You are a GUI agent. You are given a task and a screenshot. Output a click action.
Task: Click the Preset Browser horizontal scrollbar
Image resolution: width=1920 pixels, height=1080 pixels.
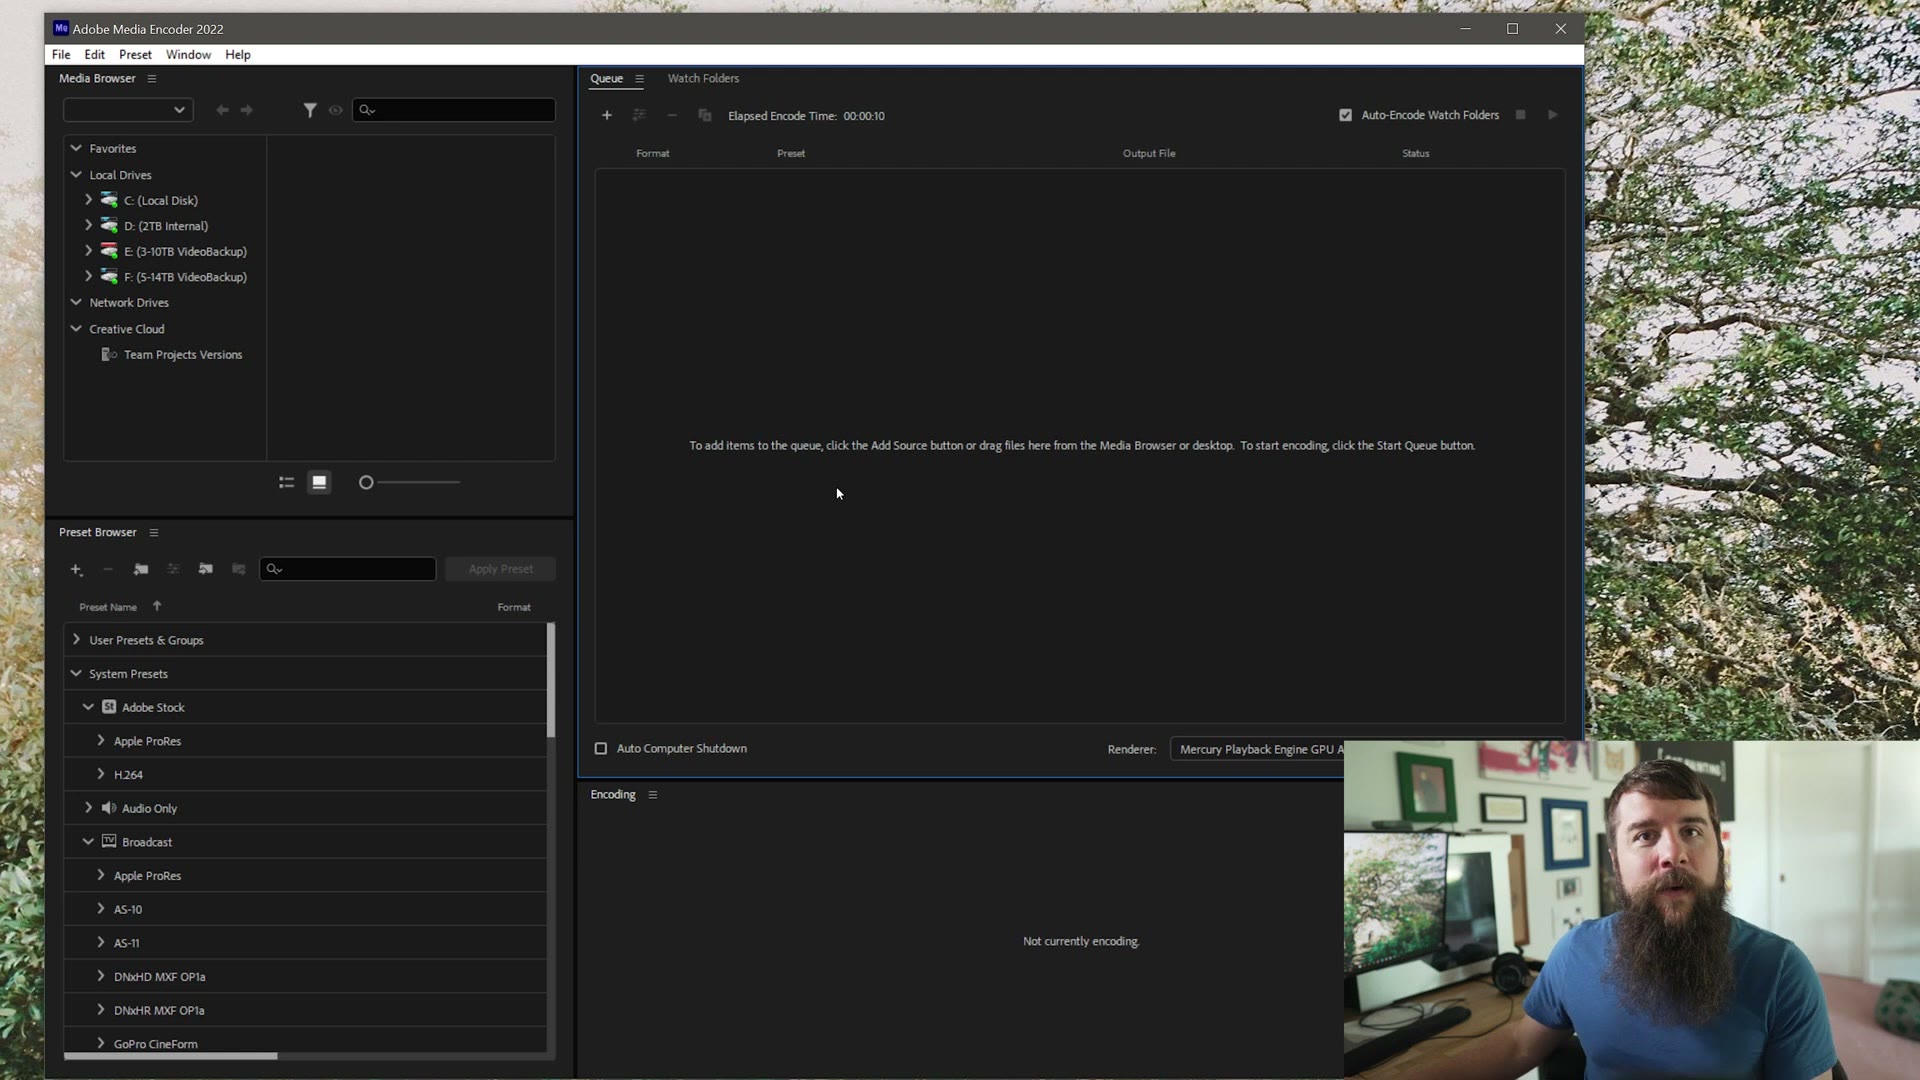pyautogui.click(x=170, y=1056)
